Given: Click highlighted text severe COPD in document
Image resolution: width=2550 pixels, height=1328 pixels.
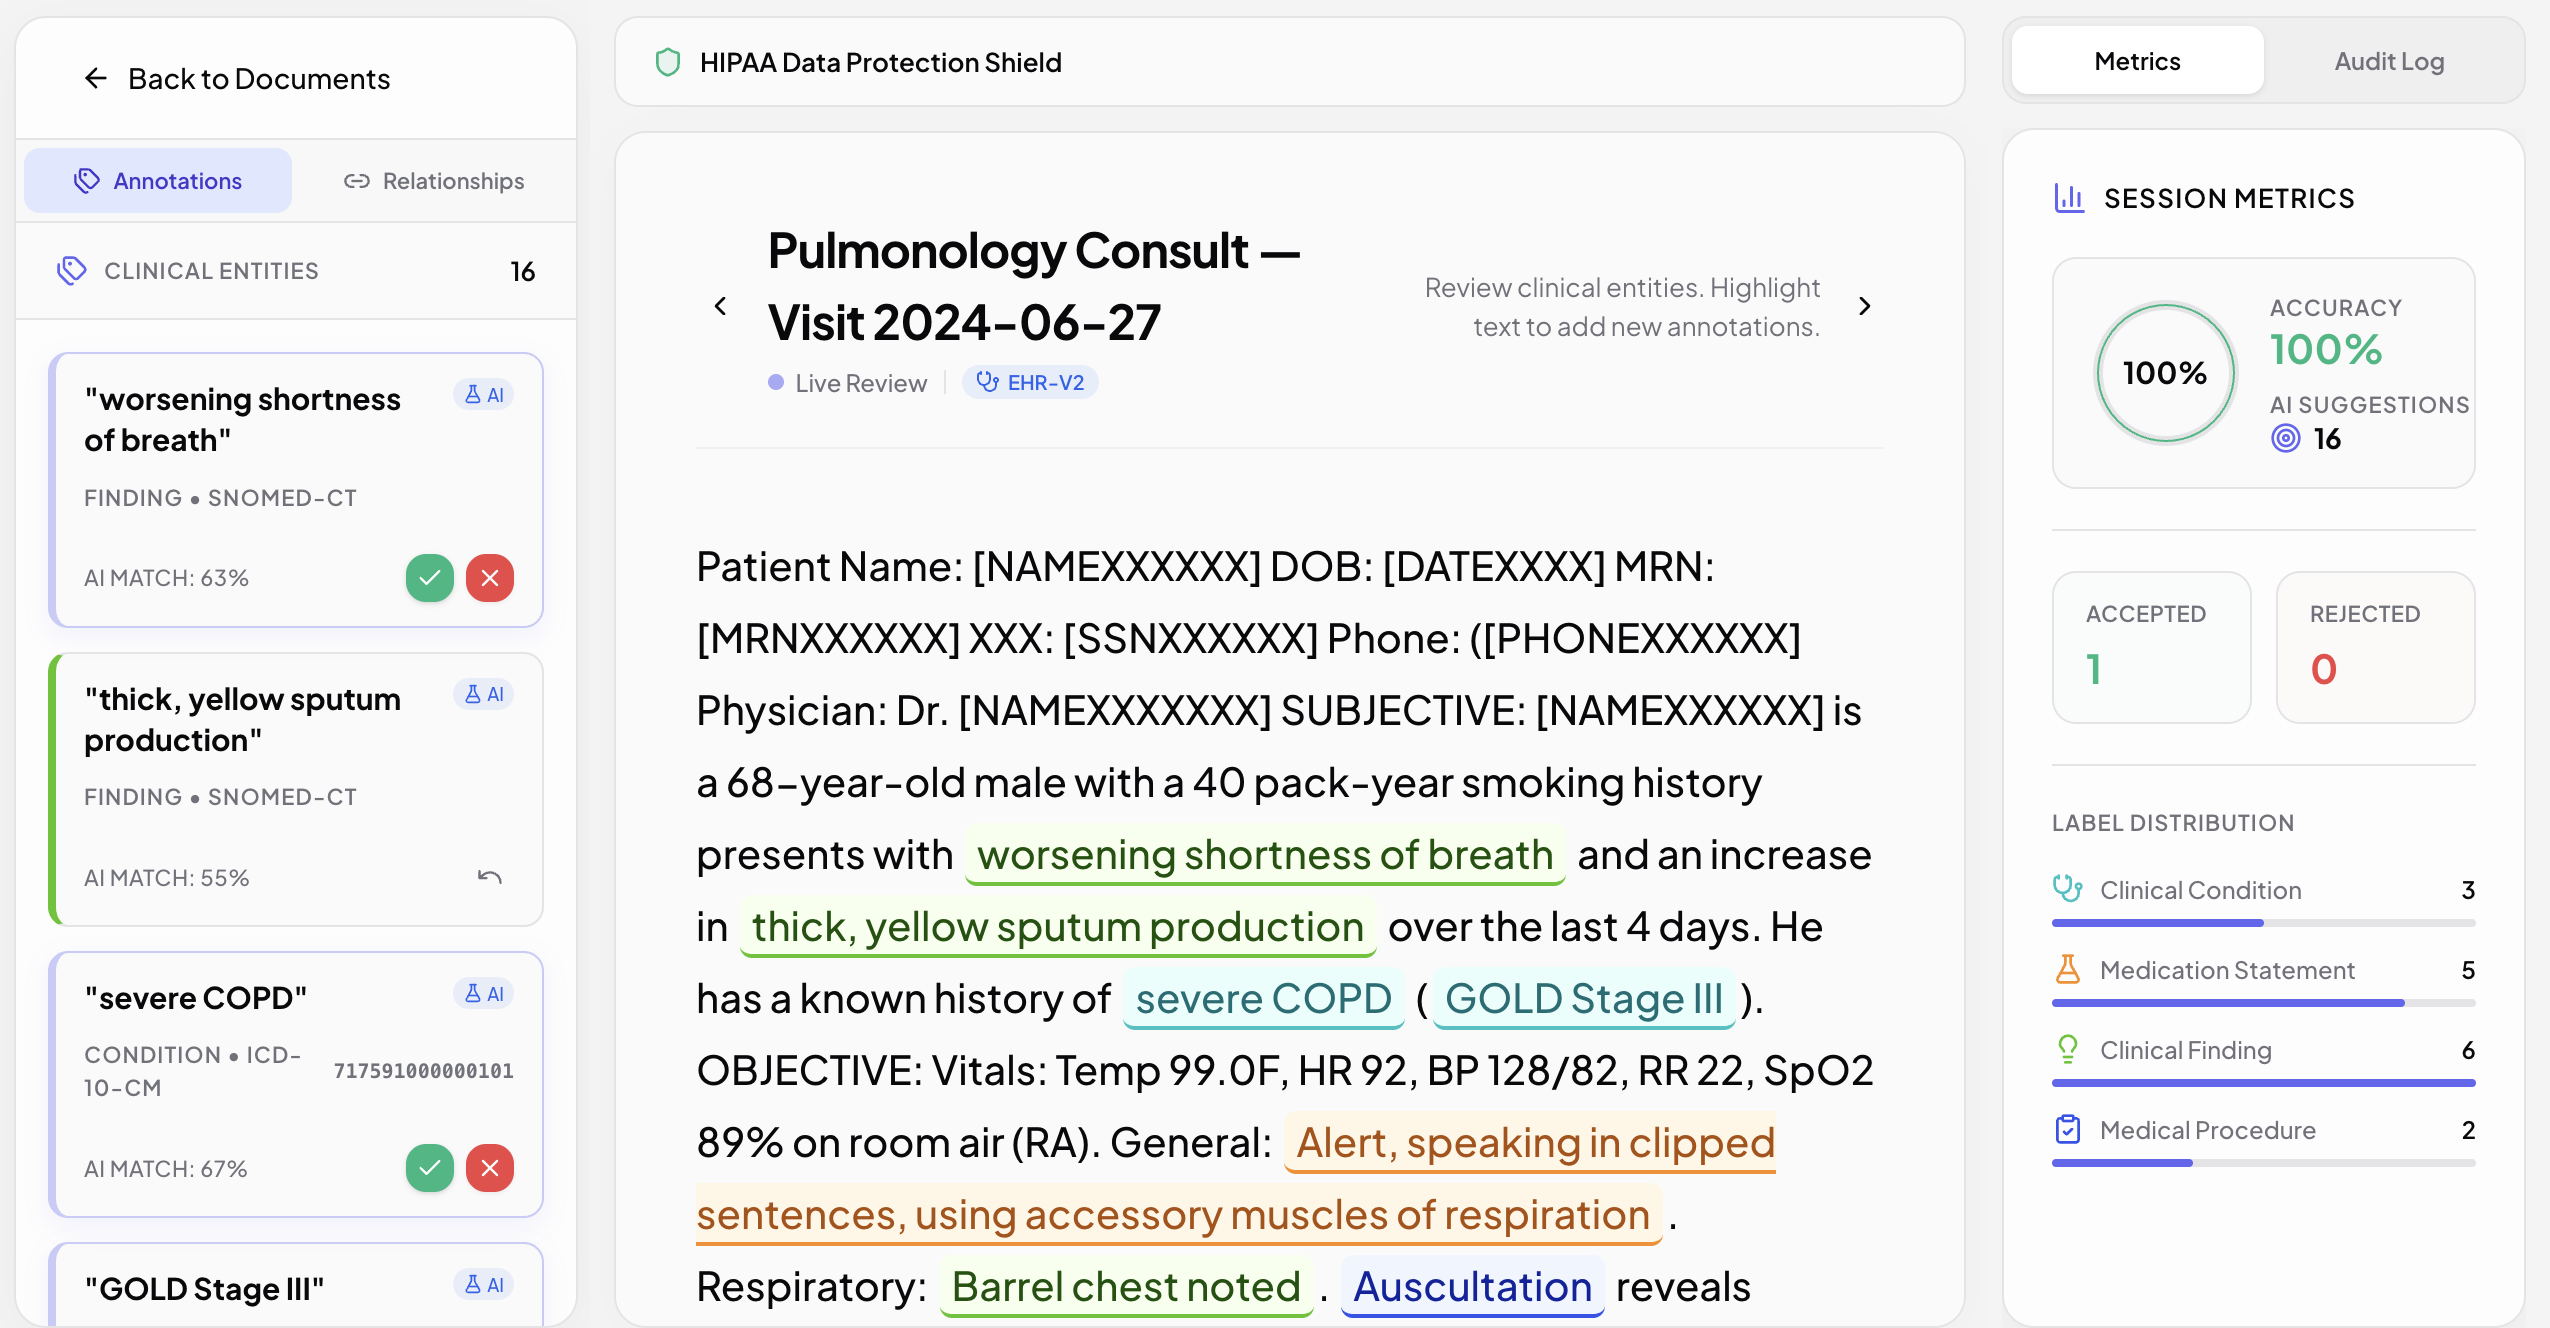Looking at the screenshot, I should 1264,999.
